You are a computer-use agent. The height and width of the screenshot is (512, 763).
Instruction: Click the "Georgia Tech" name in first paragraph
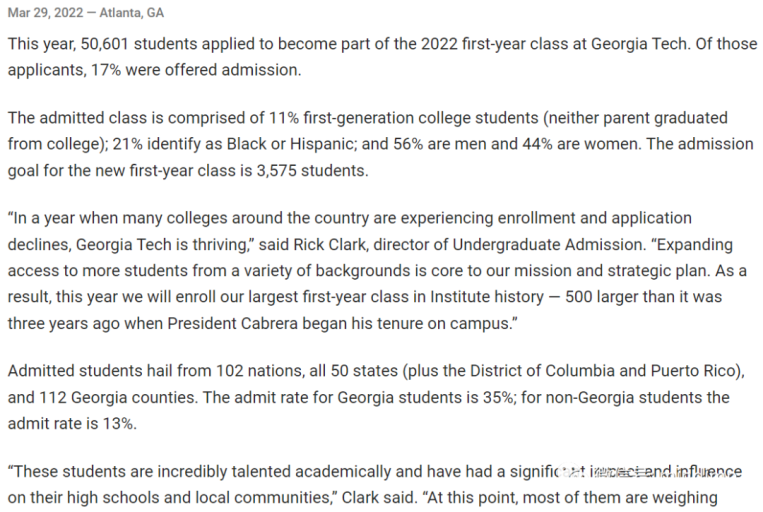tap(639, 44)
